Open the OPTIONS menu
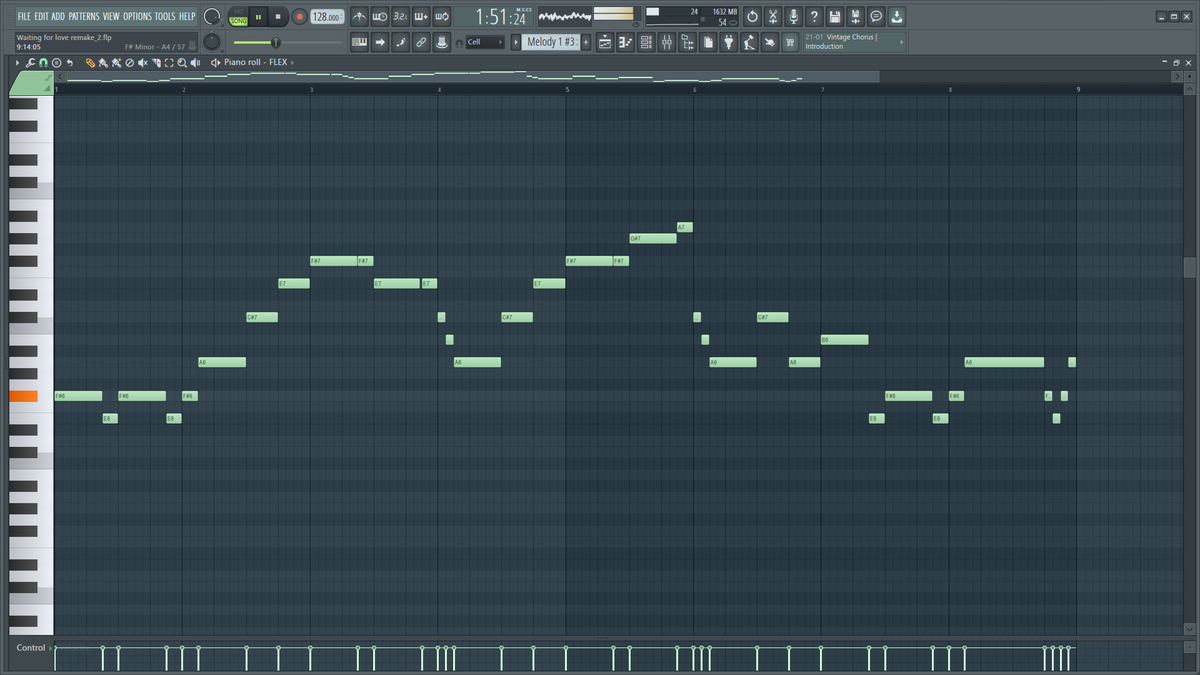 (x=137, y=17)
